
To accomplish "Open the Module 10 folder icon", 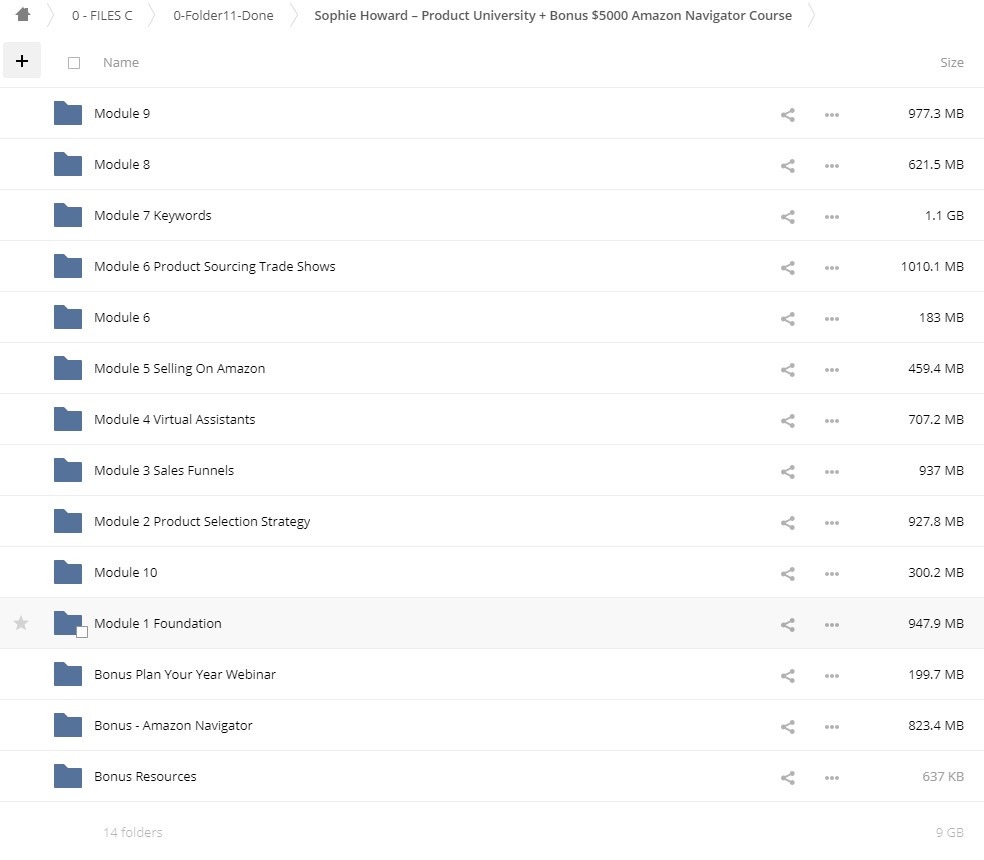I will click(x=68, y=572).
